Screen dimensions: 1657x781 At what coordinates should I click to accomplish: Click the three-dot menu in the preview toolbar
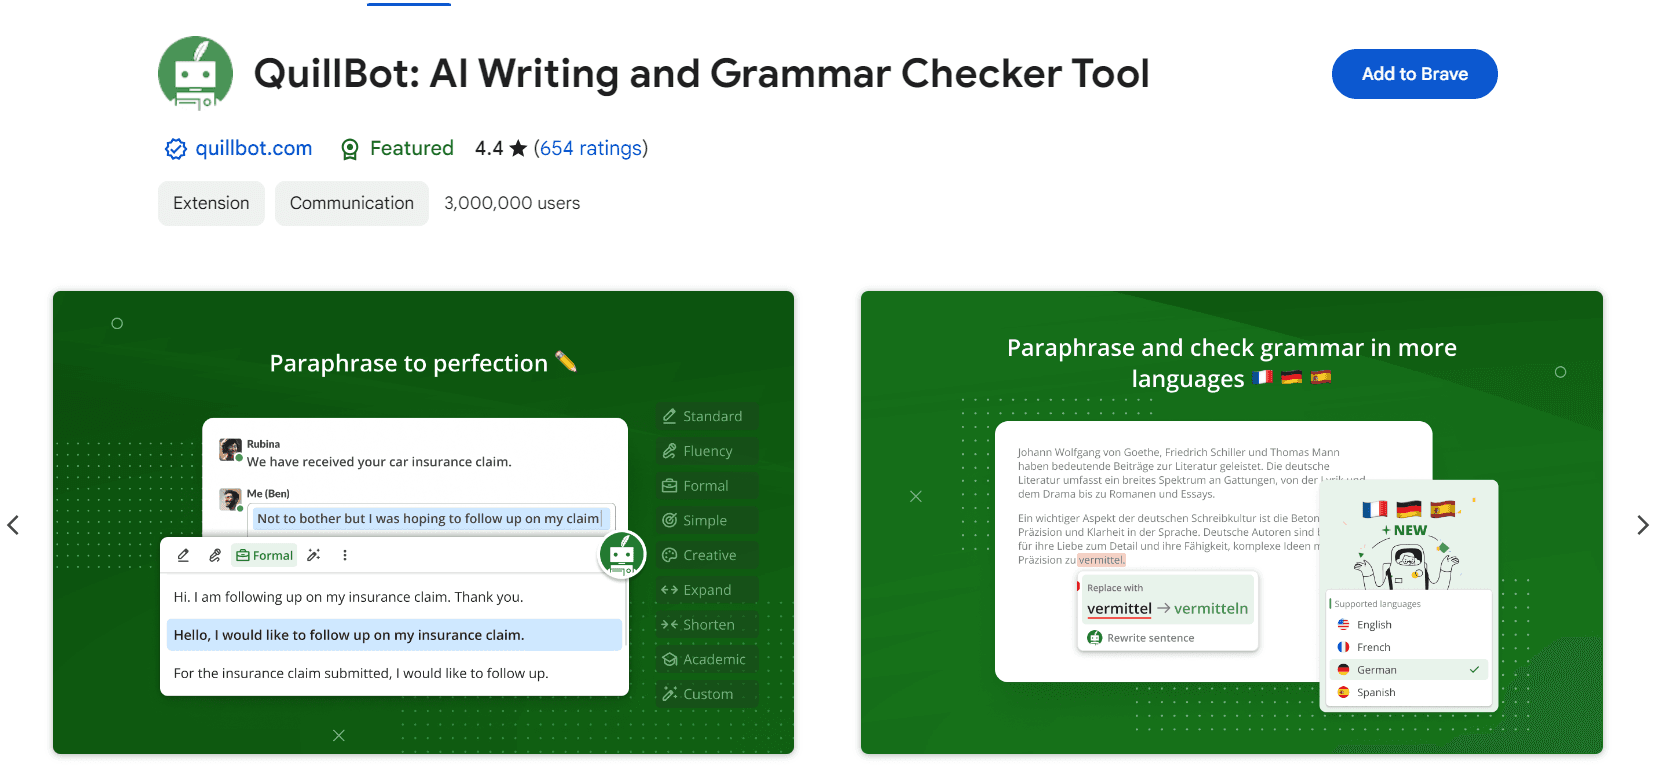point(345,555)
